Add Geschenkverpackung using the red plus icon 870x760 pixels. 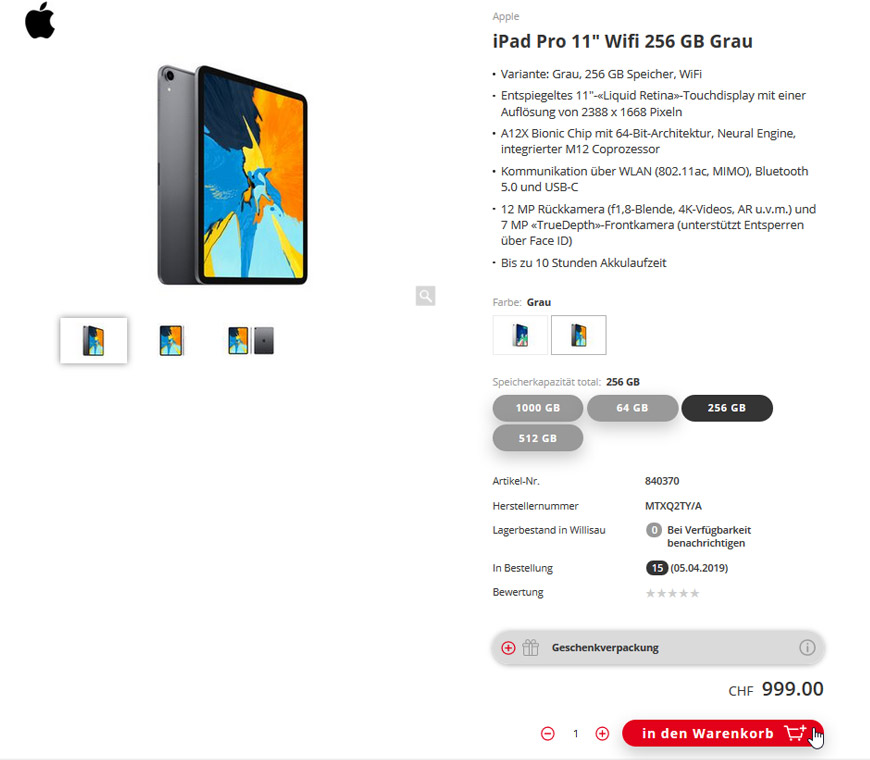(508, 647)
